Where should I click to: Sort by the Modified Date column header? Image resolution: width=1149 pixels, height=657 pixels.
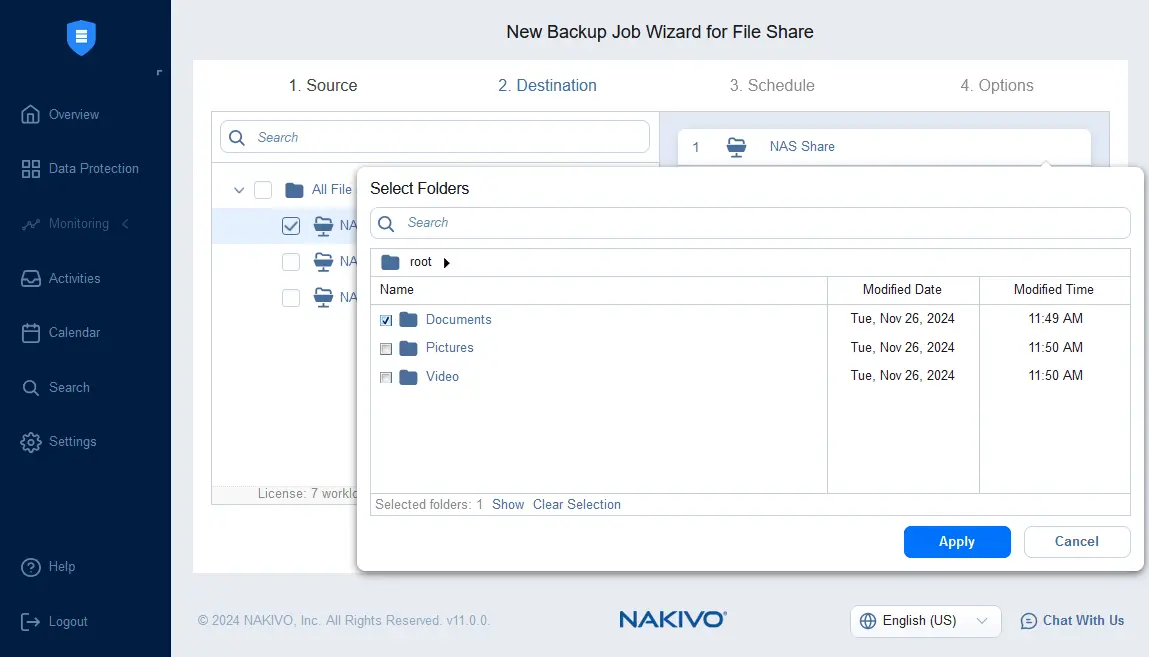(x=902, y=290)
